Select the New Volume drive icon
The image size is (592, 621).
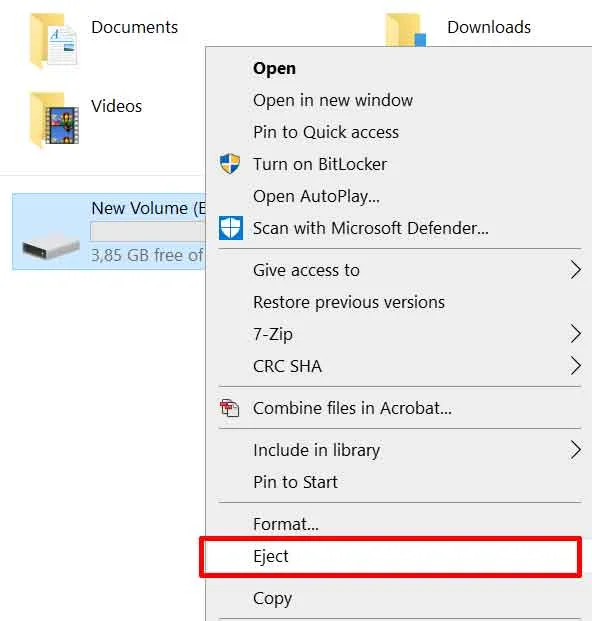51,246
